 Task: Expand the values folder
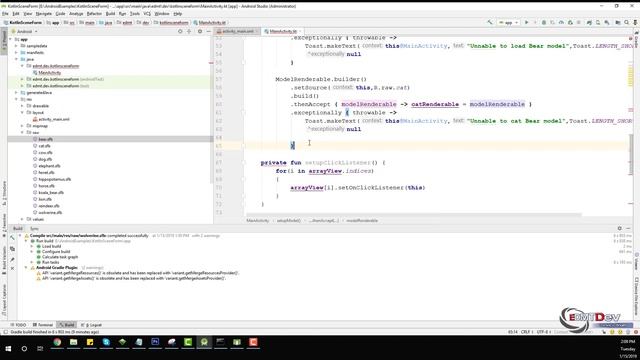[22, 219]
